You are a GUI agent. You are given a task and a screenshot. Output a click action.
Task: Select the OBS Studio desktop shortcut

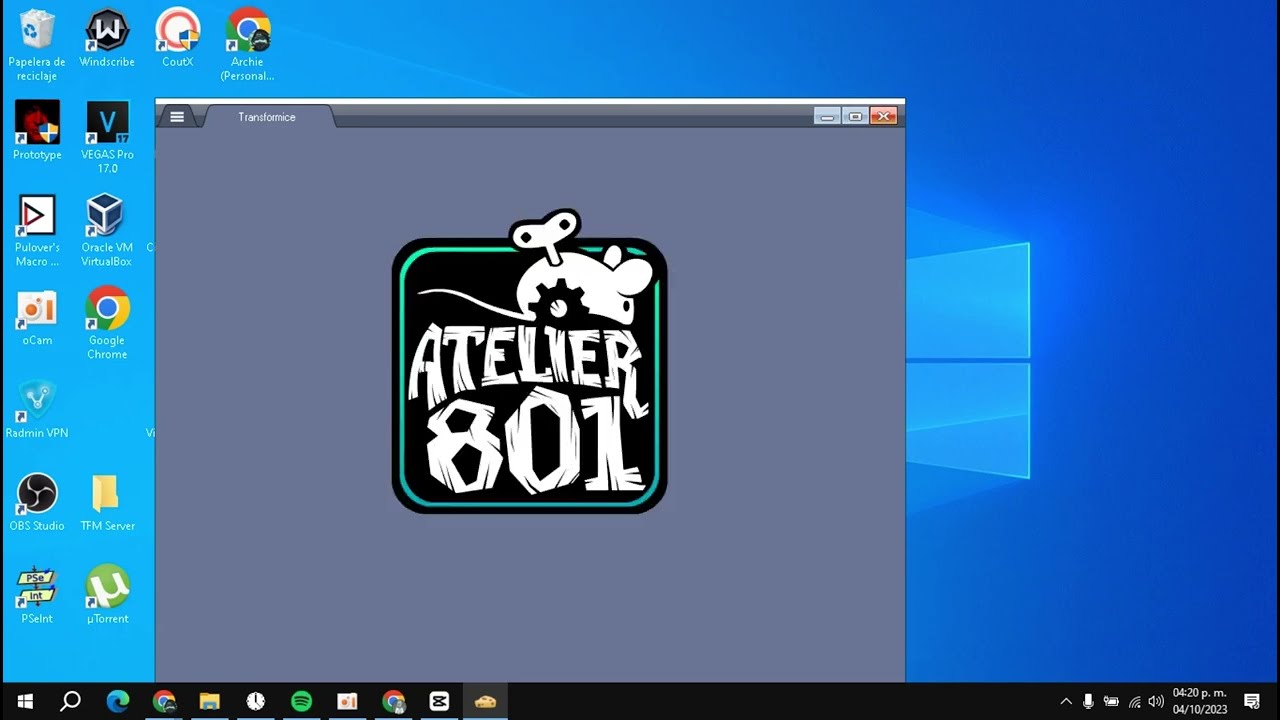(x=37, y=503)
